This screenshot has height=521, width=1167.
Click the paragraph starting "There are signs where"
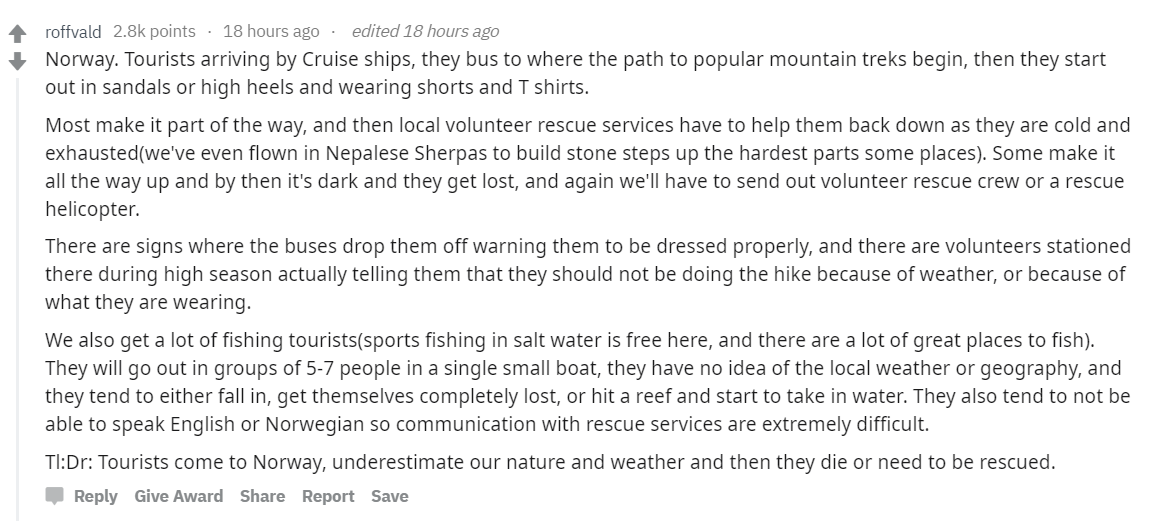tap(588, 274)
